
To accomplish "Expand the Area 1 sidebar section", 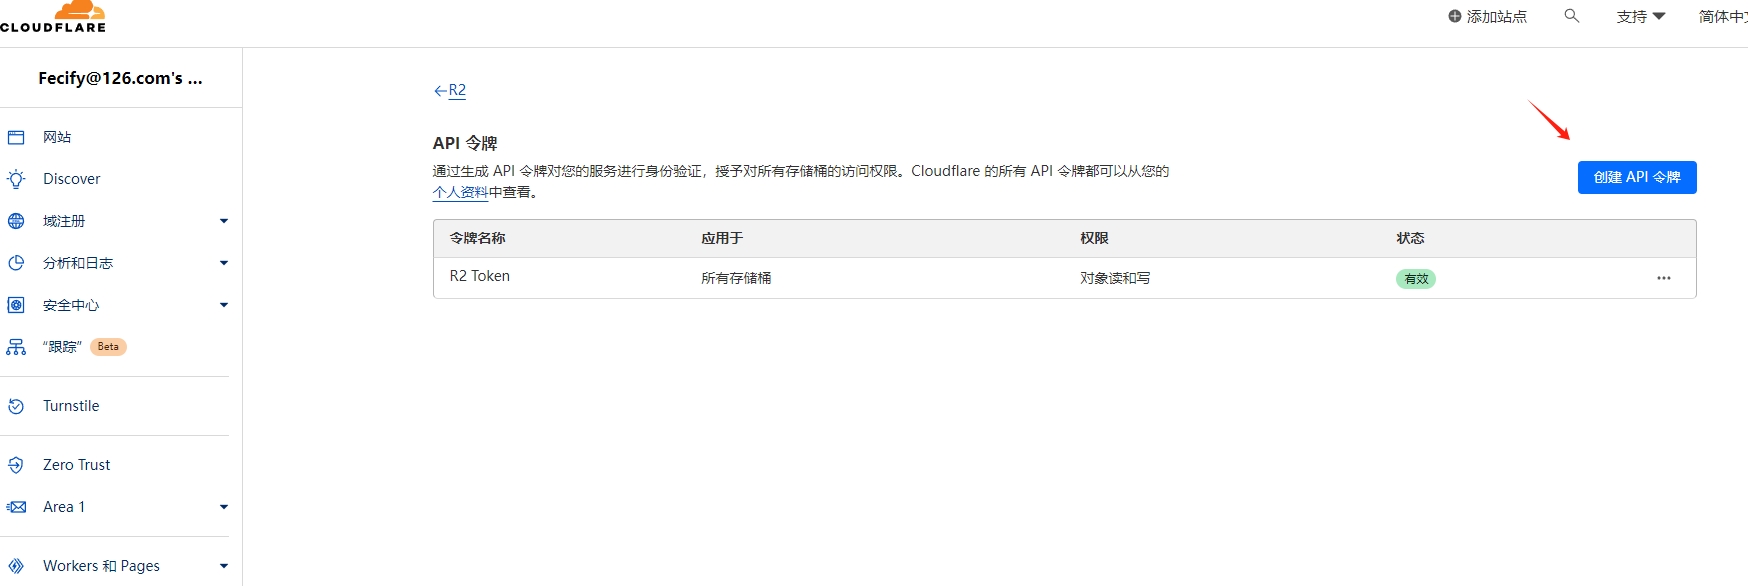I will 224,507.
